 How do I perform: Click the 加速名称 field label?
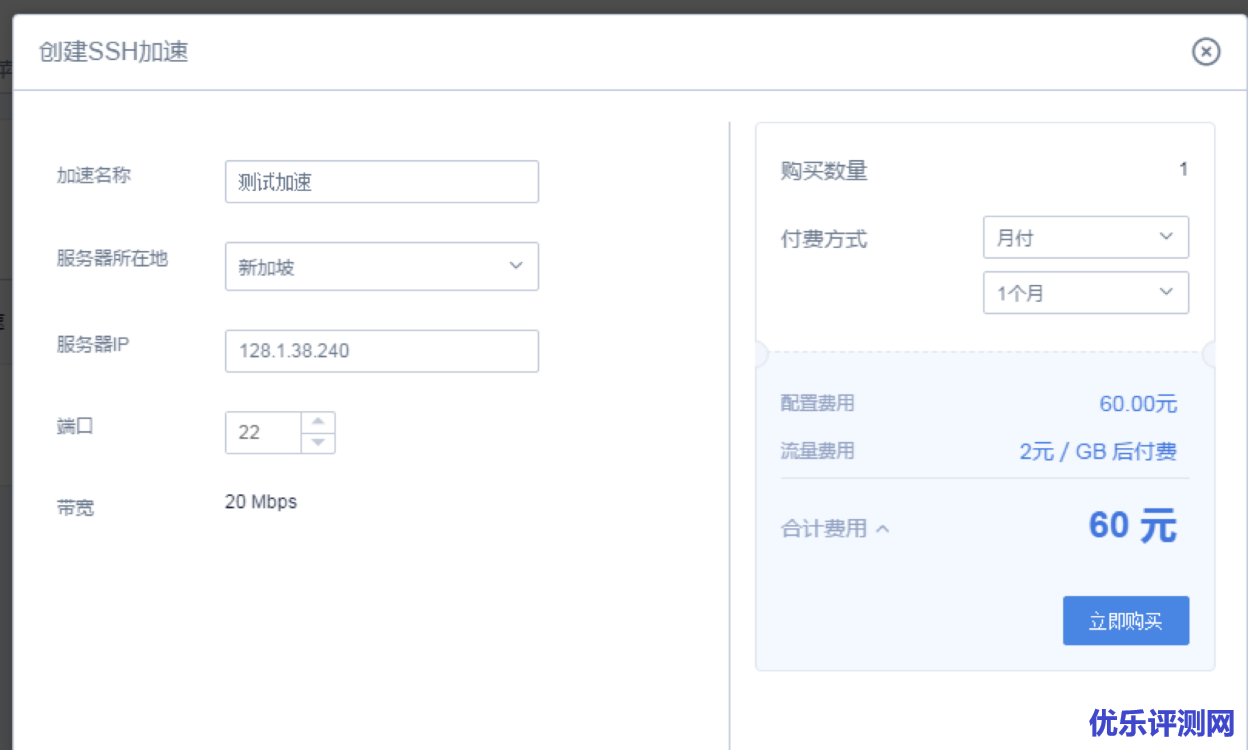click(94, 175)
